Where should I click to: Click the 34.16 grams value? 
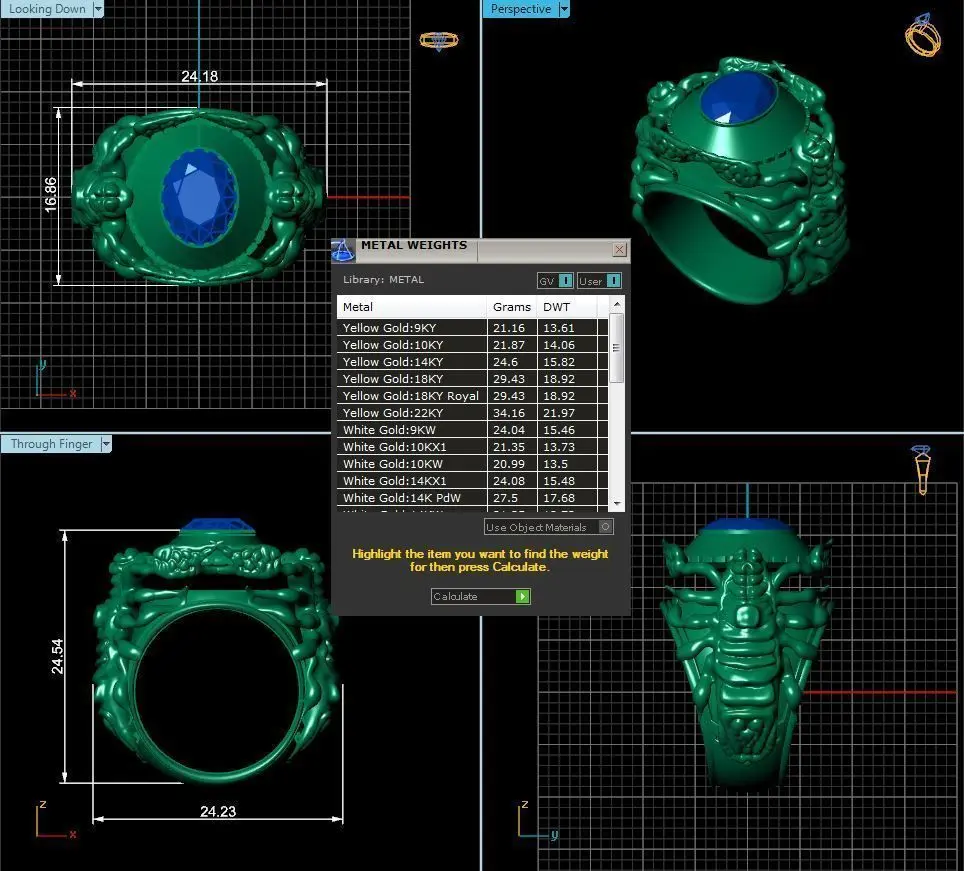click(x=508, y=413)
